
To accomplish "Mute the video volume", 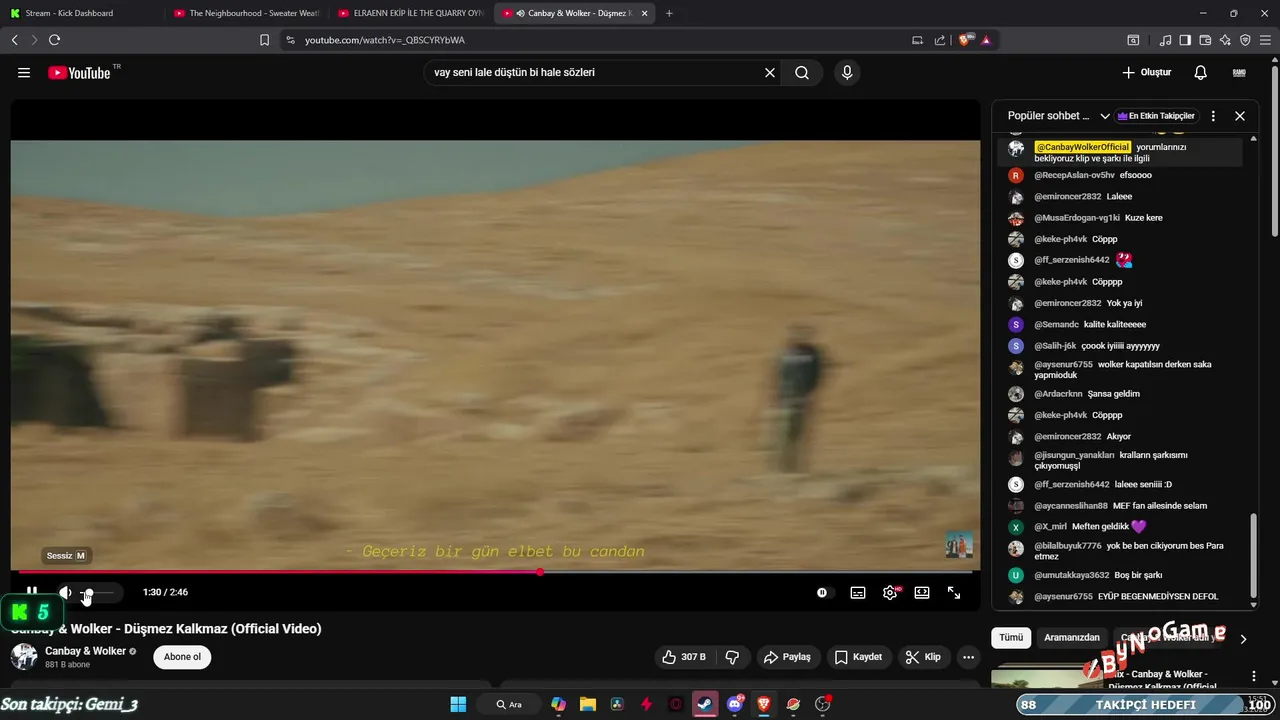I will 65,593.
